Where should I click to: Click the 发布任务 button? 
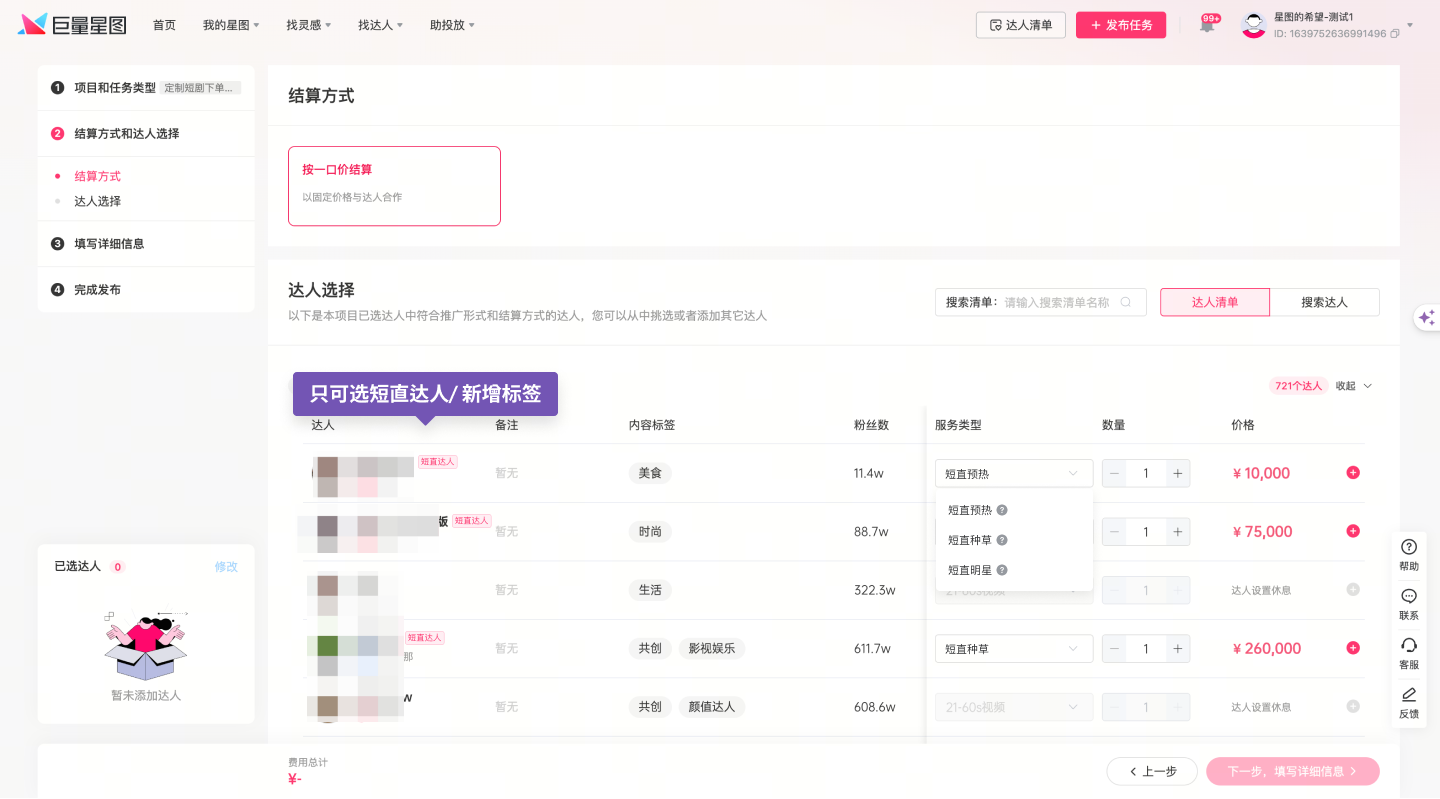[1120, 25]
